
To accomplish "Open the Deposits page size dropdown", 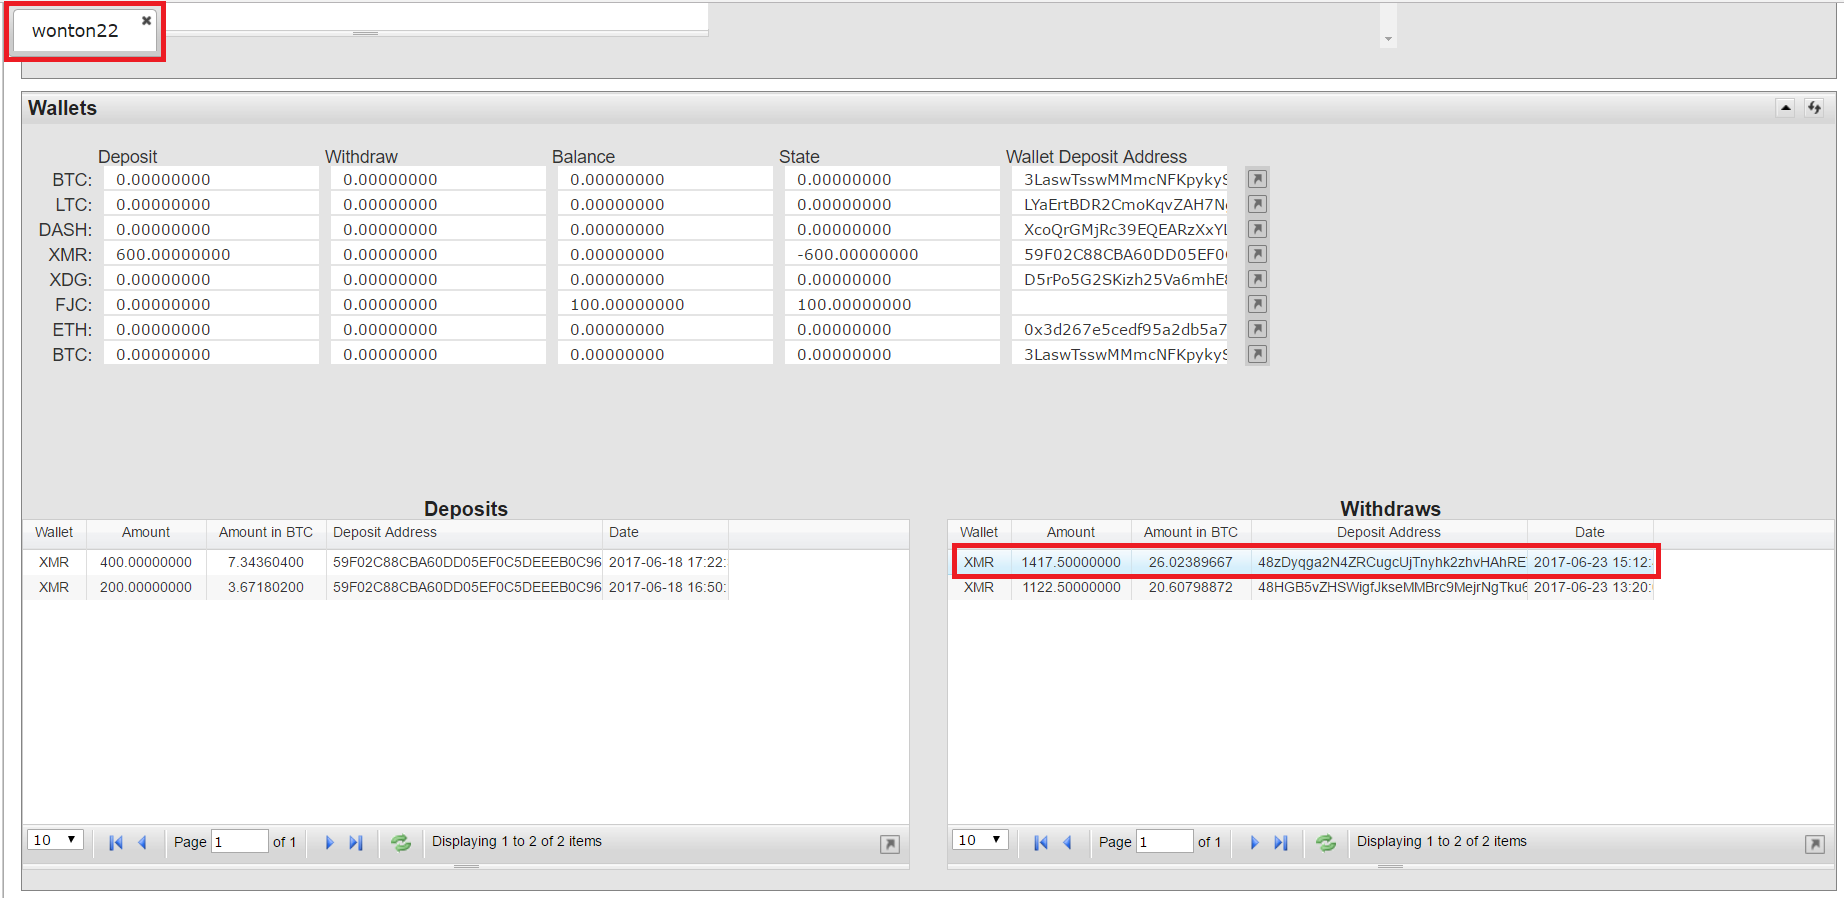I will 55,840.
